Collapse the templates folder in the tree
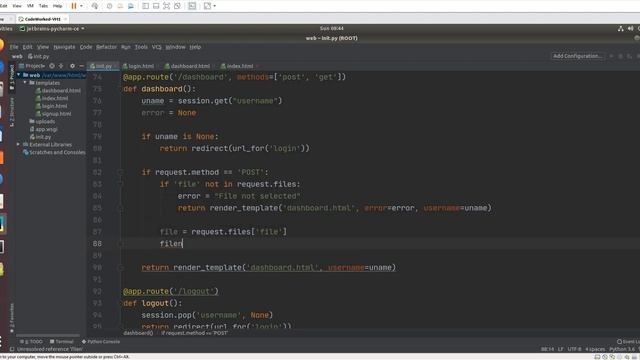The image size is (640, 360). (25, 83)
